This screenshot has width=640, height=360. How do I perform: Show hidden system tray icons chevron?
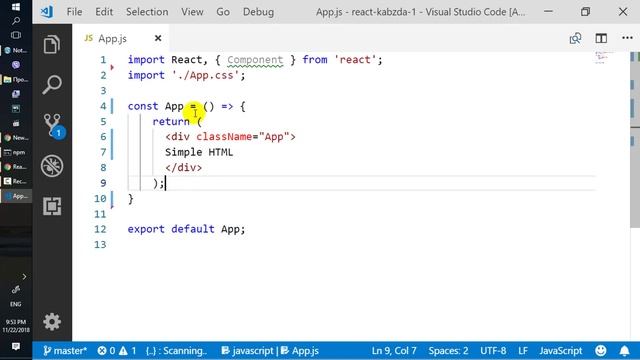(24, 277)
